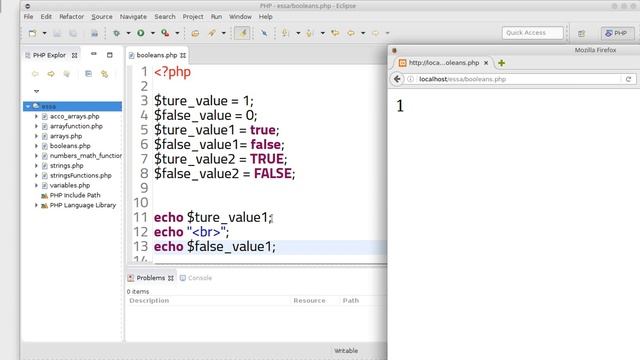Open the Help menu
The image size is (640, 360).
point(265,17)
